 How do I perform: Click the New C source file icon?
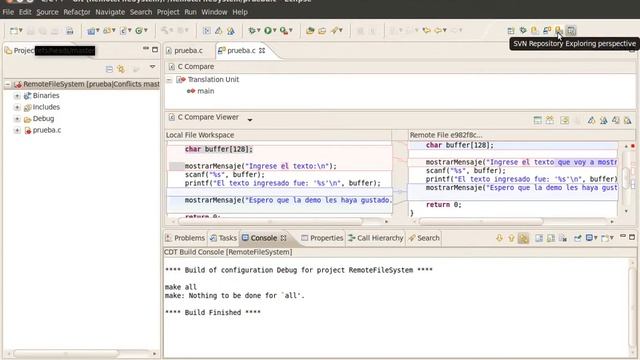[x=123, y=31]
